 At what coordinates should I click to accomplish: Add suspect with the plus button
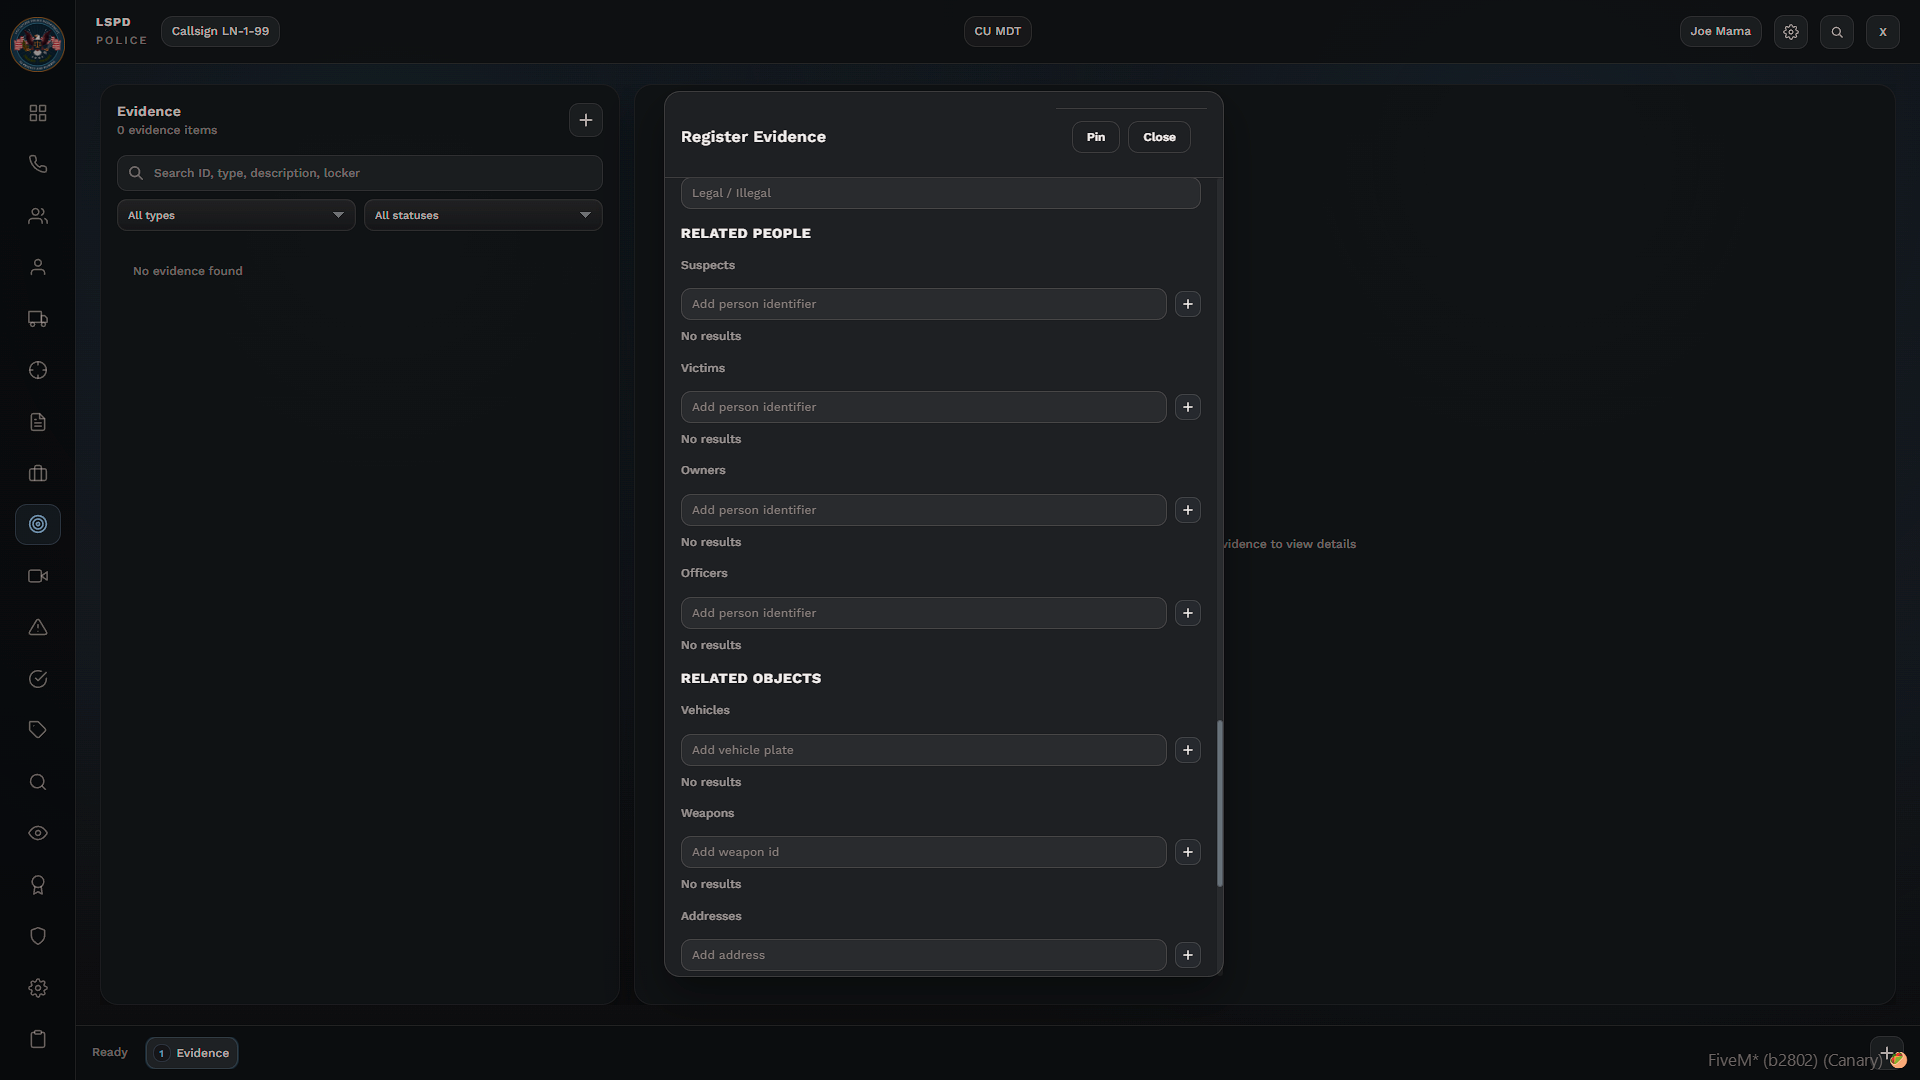click(x=1187, y=304)
